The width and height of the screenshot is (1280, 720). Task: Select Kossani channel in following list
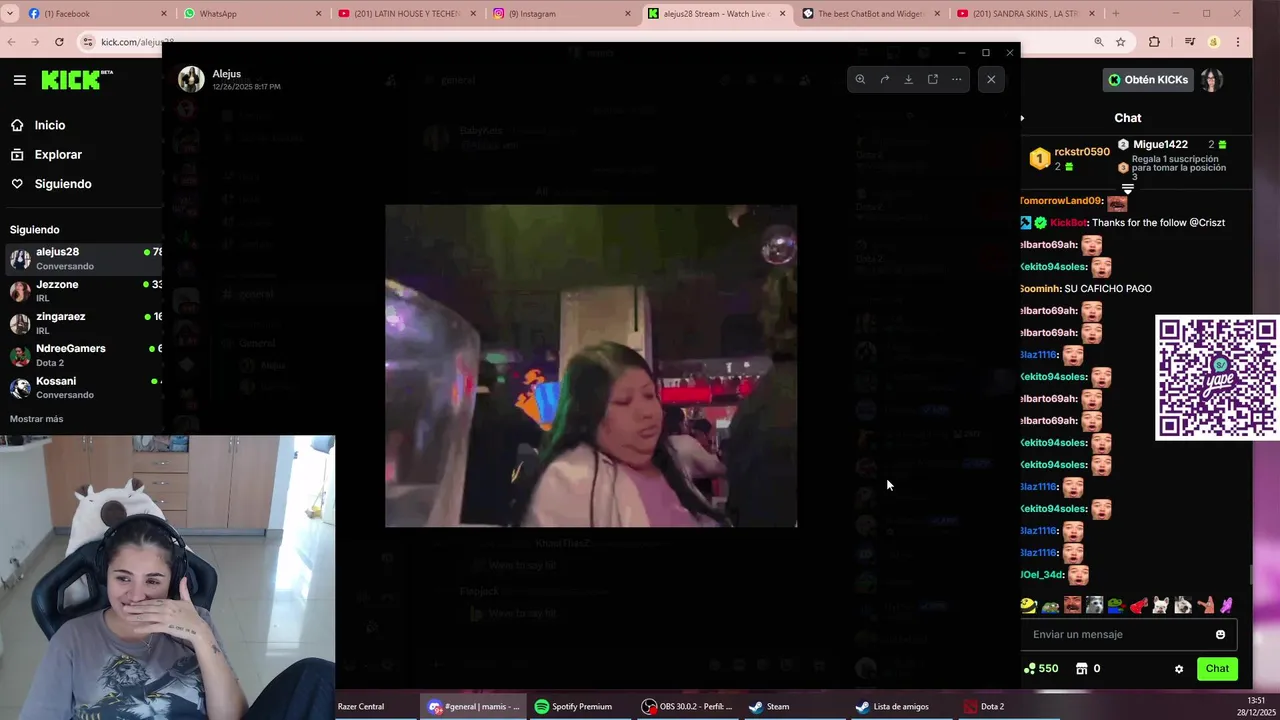pos(84,387)
